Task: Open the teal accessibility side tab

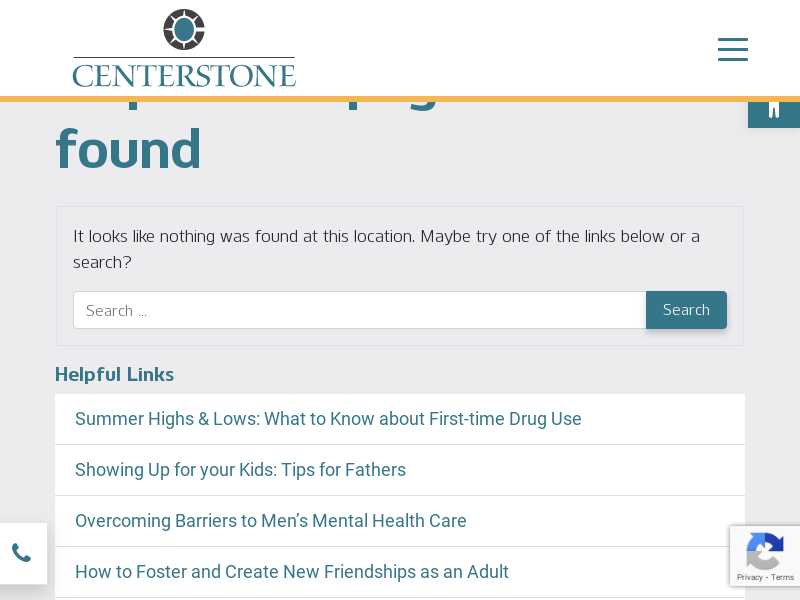Action: pyautogui.click(x=774, y=113)
